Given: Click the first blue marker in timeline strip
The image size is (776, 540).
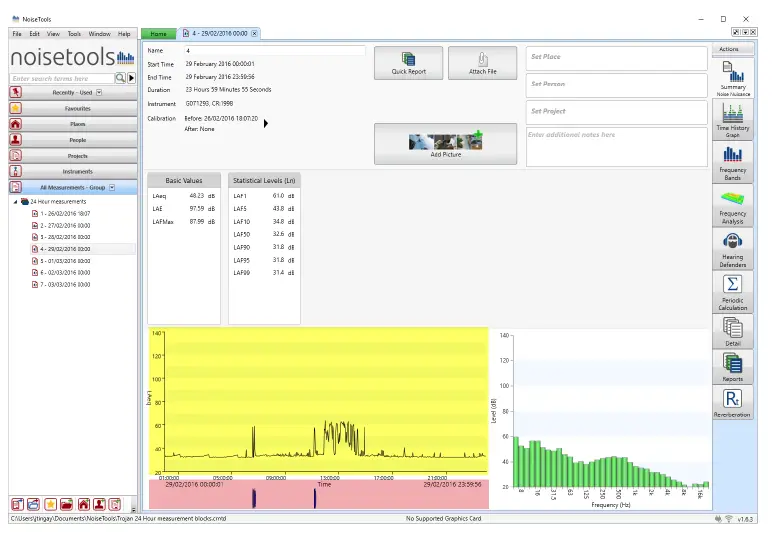Looking at the screenshot, I should pos(254,498).
